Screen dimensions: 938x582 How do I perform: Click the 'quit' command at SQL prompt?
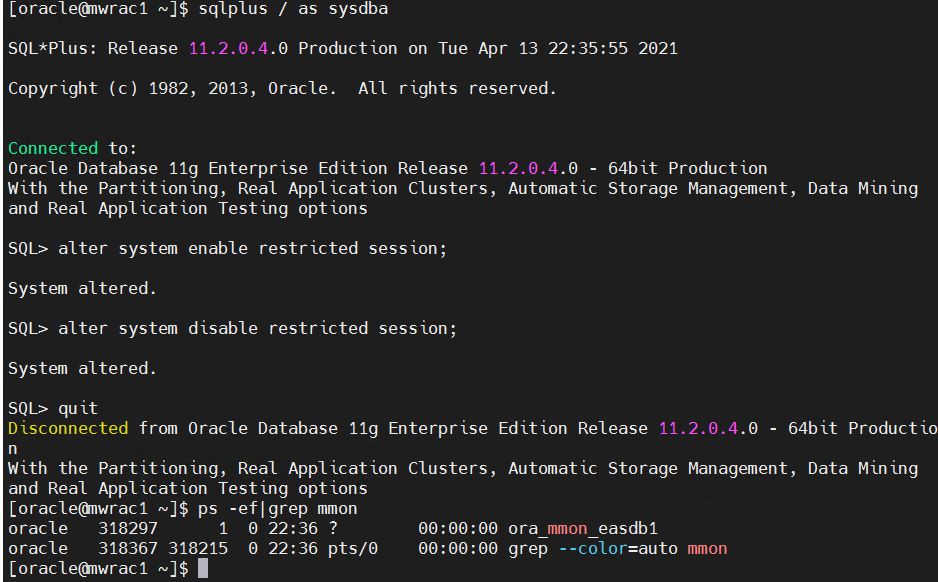click(x=78, y=408)
